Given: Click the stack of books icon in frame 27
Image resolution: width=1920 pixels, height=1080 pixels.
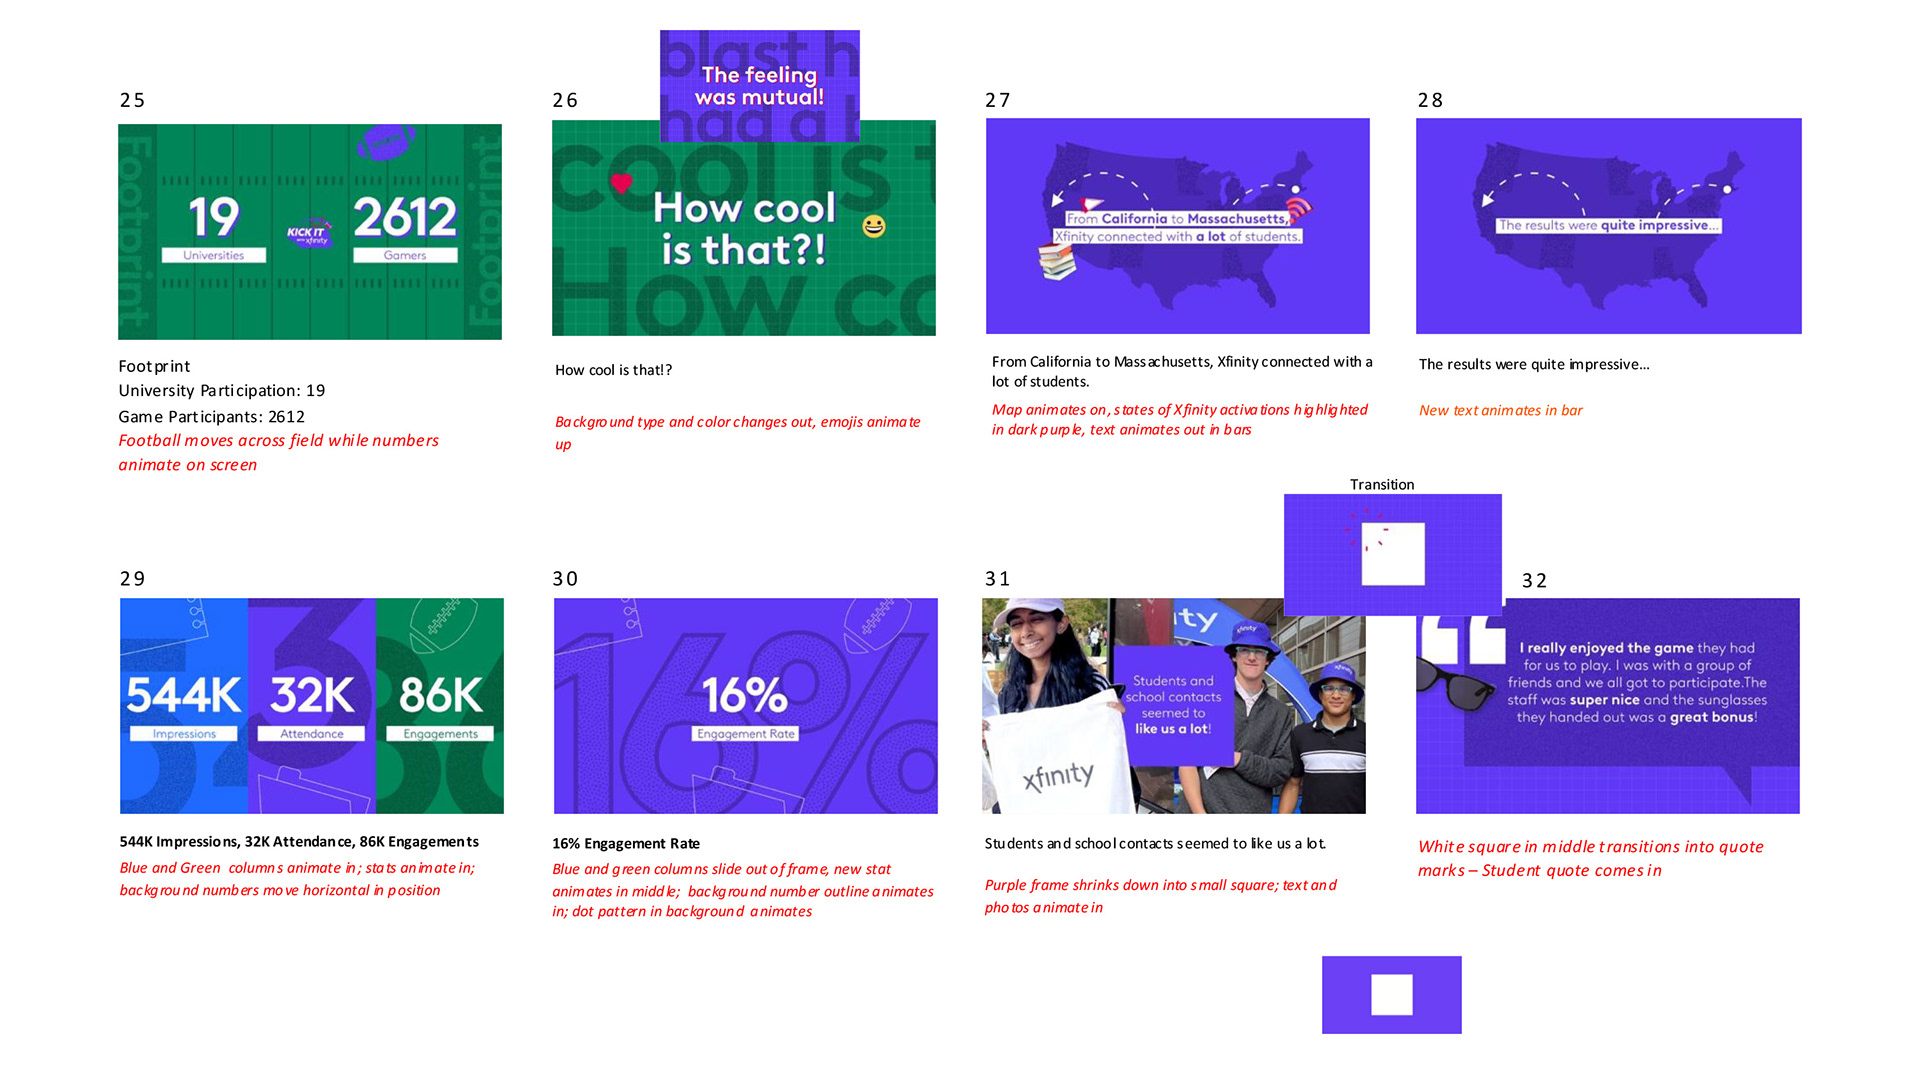Looking at the screenshot, I should 1057,262.
